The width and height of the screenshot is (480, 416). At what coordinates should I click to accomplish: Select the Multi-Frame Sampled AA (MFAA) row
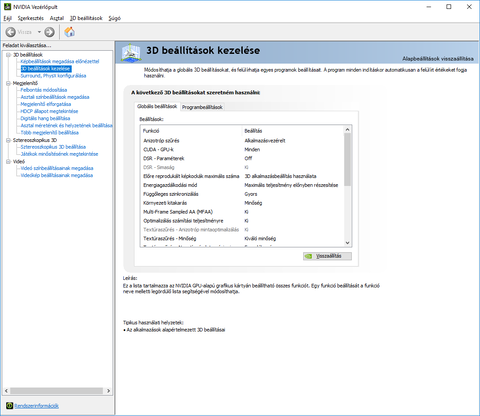242,212
